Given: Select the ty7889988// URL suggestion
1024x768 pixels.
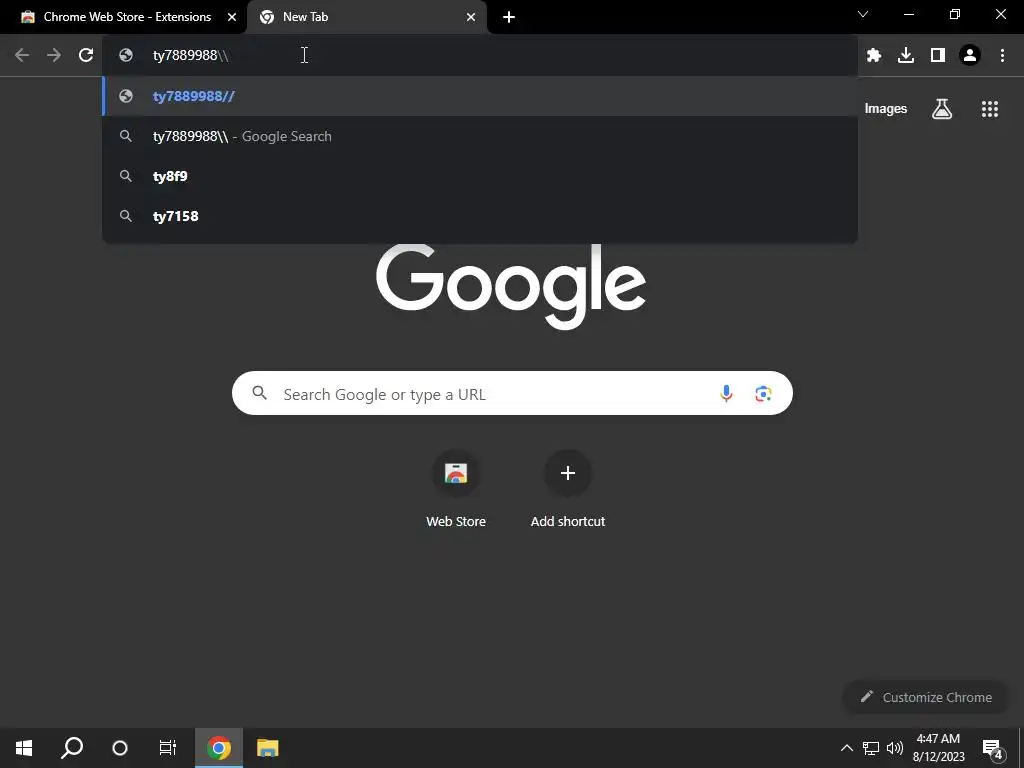Looking at the screenshot, I should [x=480, y=96].
